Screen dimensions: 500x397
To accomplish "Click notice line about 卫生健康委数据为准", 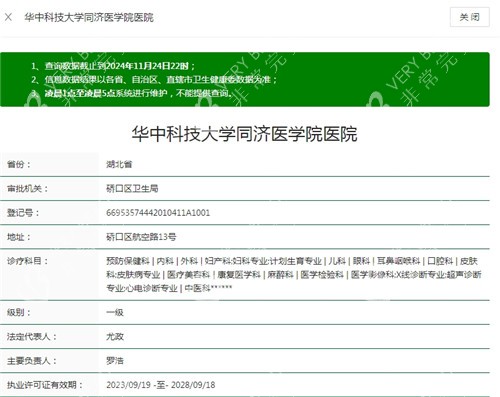I will click(x=154, y=79).
